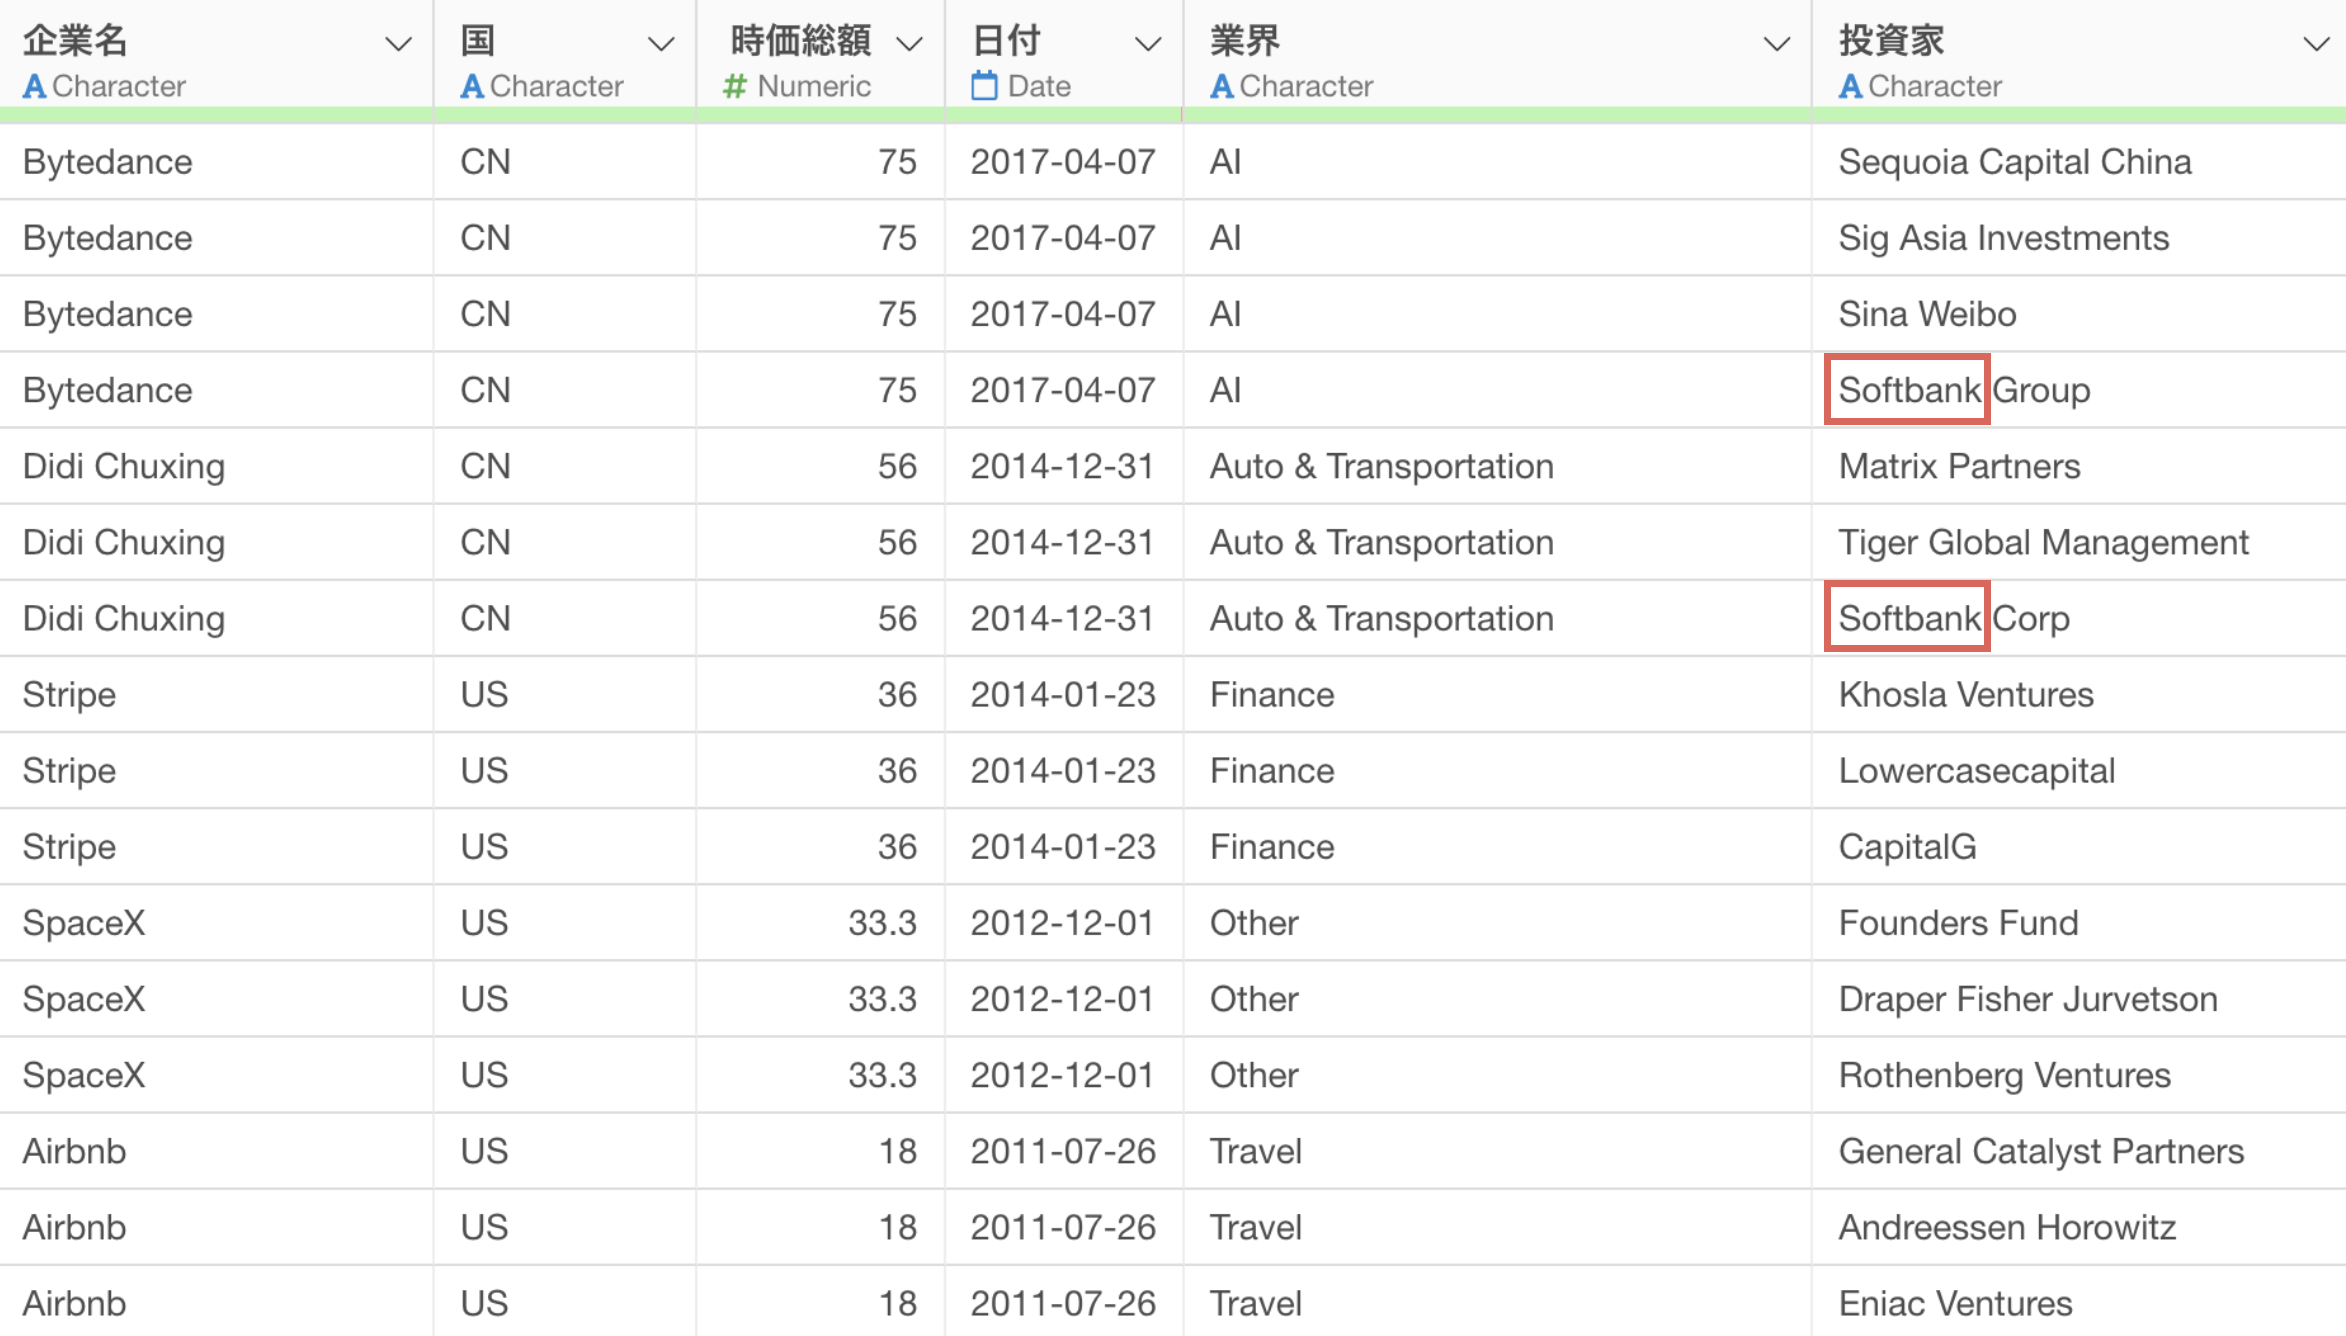Click the Founders Fund cell
Image resolution: width=2346 pixels, height=1336 pixels.
point(2079,923)
